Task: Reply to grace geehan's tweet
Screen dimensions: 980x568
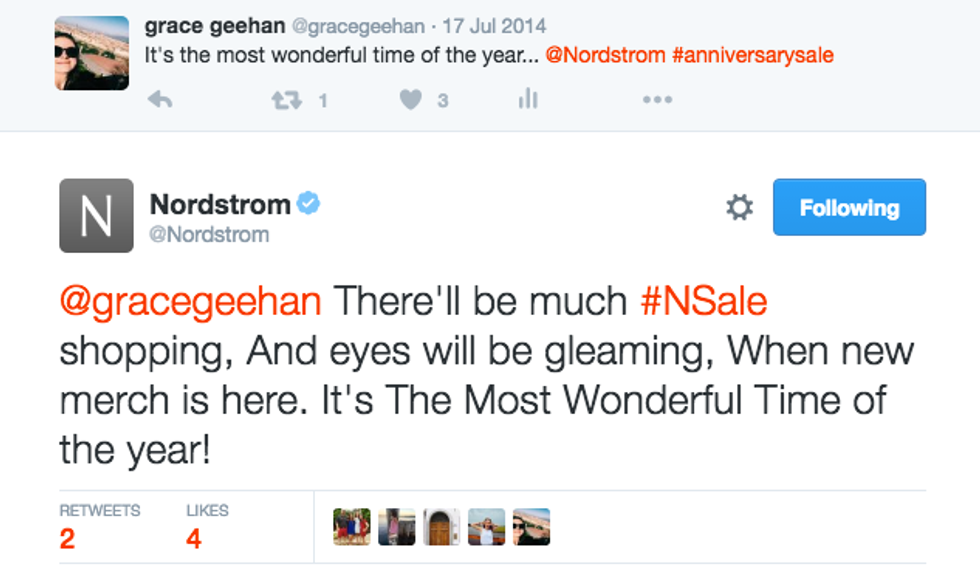Action: click(158, 99)
